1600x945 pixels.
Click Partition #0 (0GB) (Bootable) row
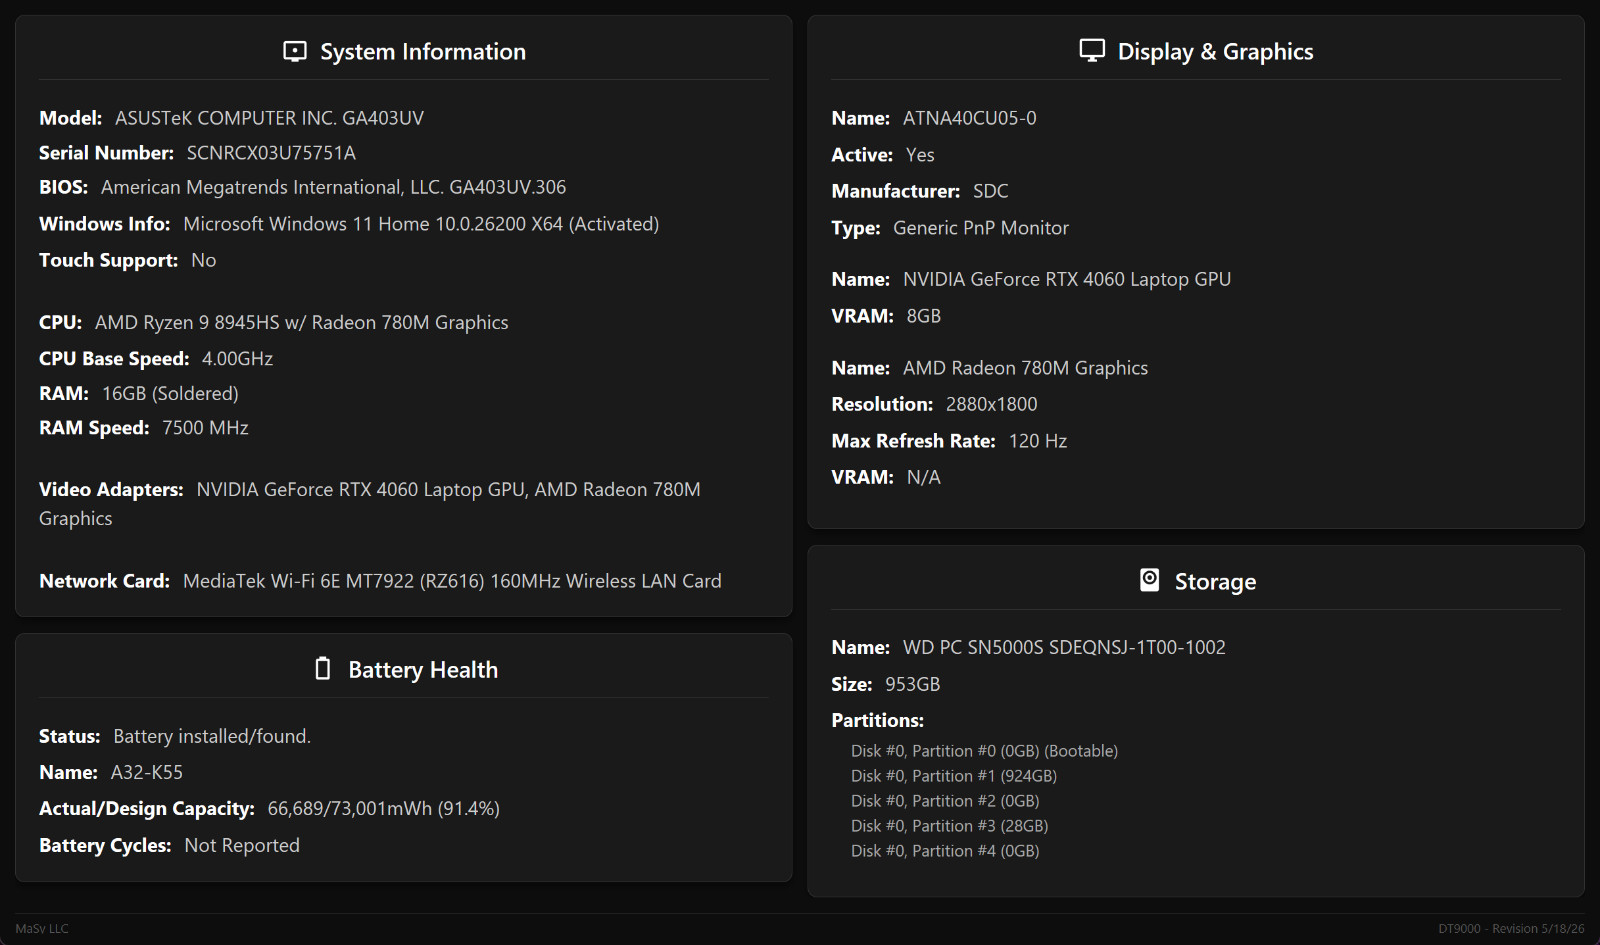pyautogui.click(x=984, y=751)
